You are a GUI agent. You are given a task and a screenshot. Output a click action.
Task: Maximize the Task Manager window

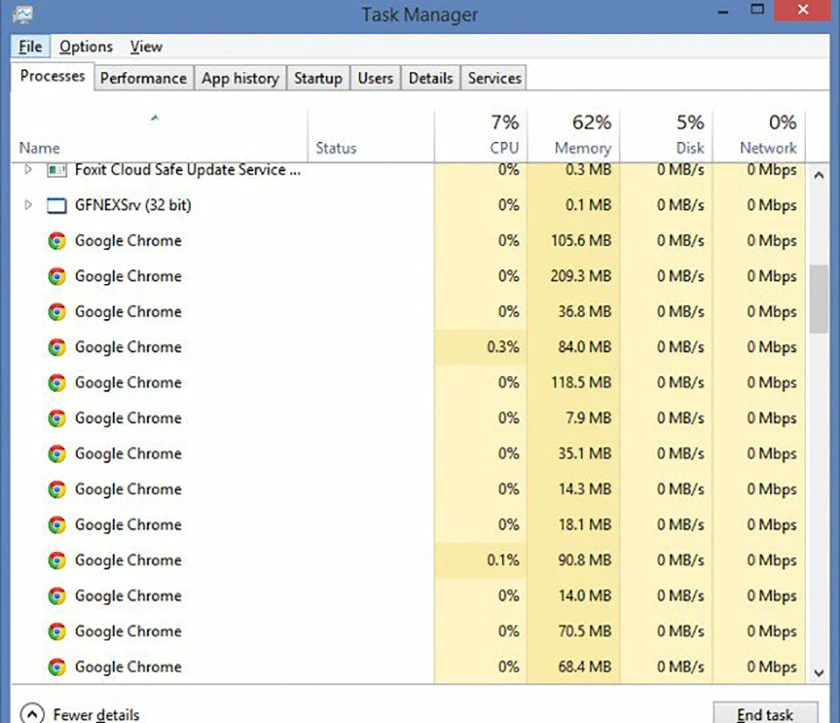[x=757, y=10]
